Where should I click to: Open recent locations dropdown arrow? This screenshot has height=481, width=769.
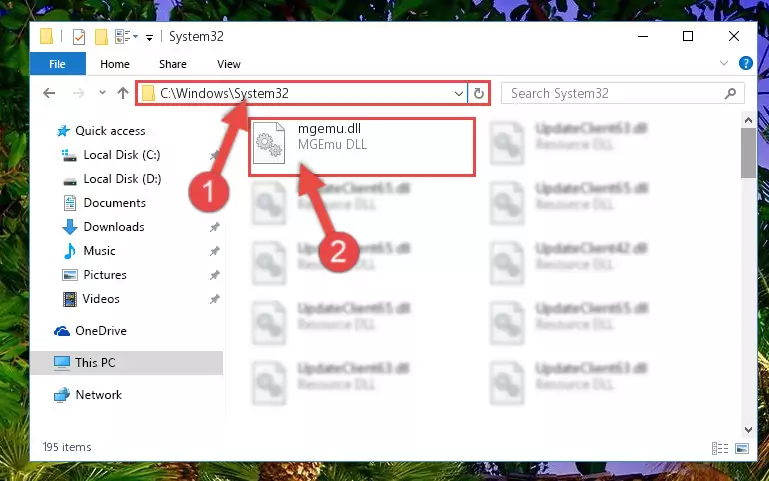pos(102,93)
